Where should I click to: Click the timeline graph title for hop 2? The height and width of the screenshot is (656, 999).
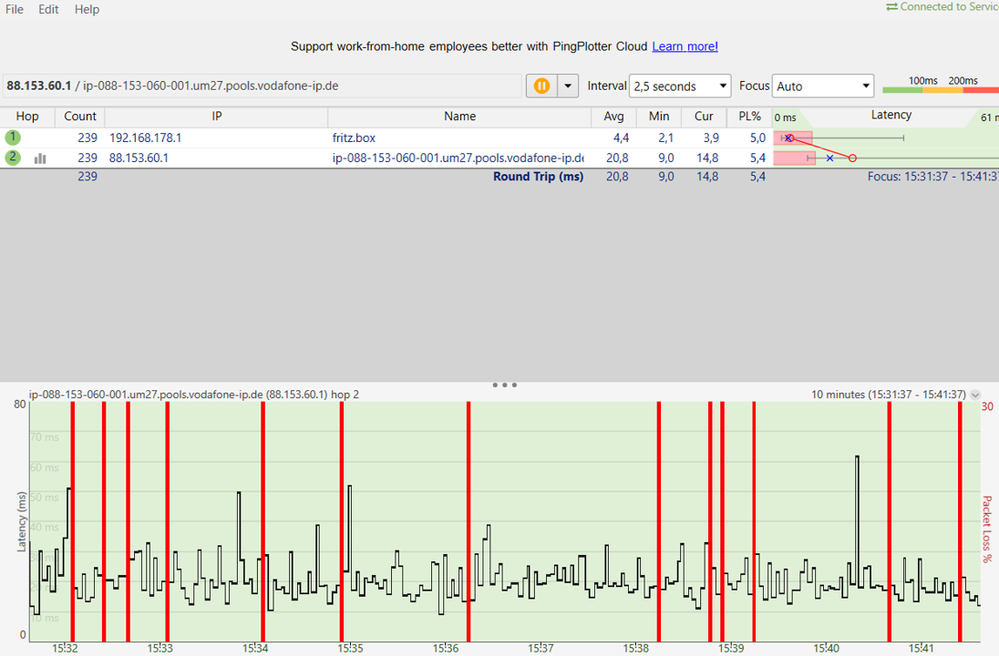(x=194, y=395)
